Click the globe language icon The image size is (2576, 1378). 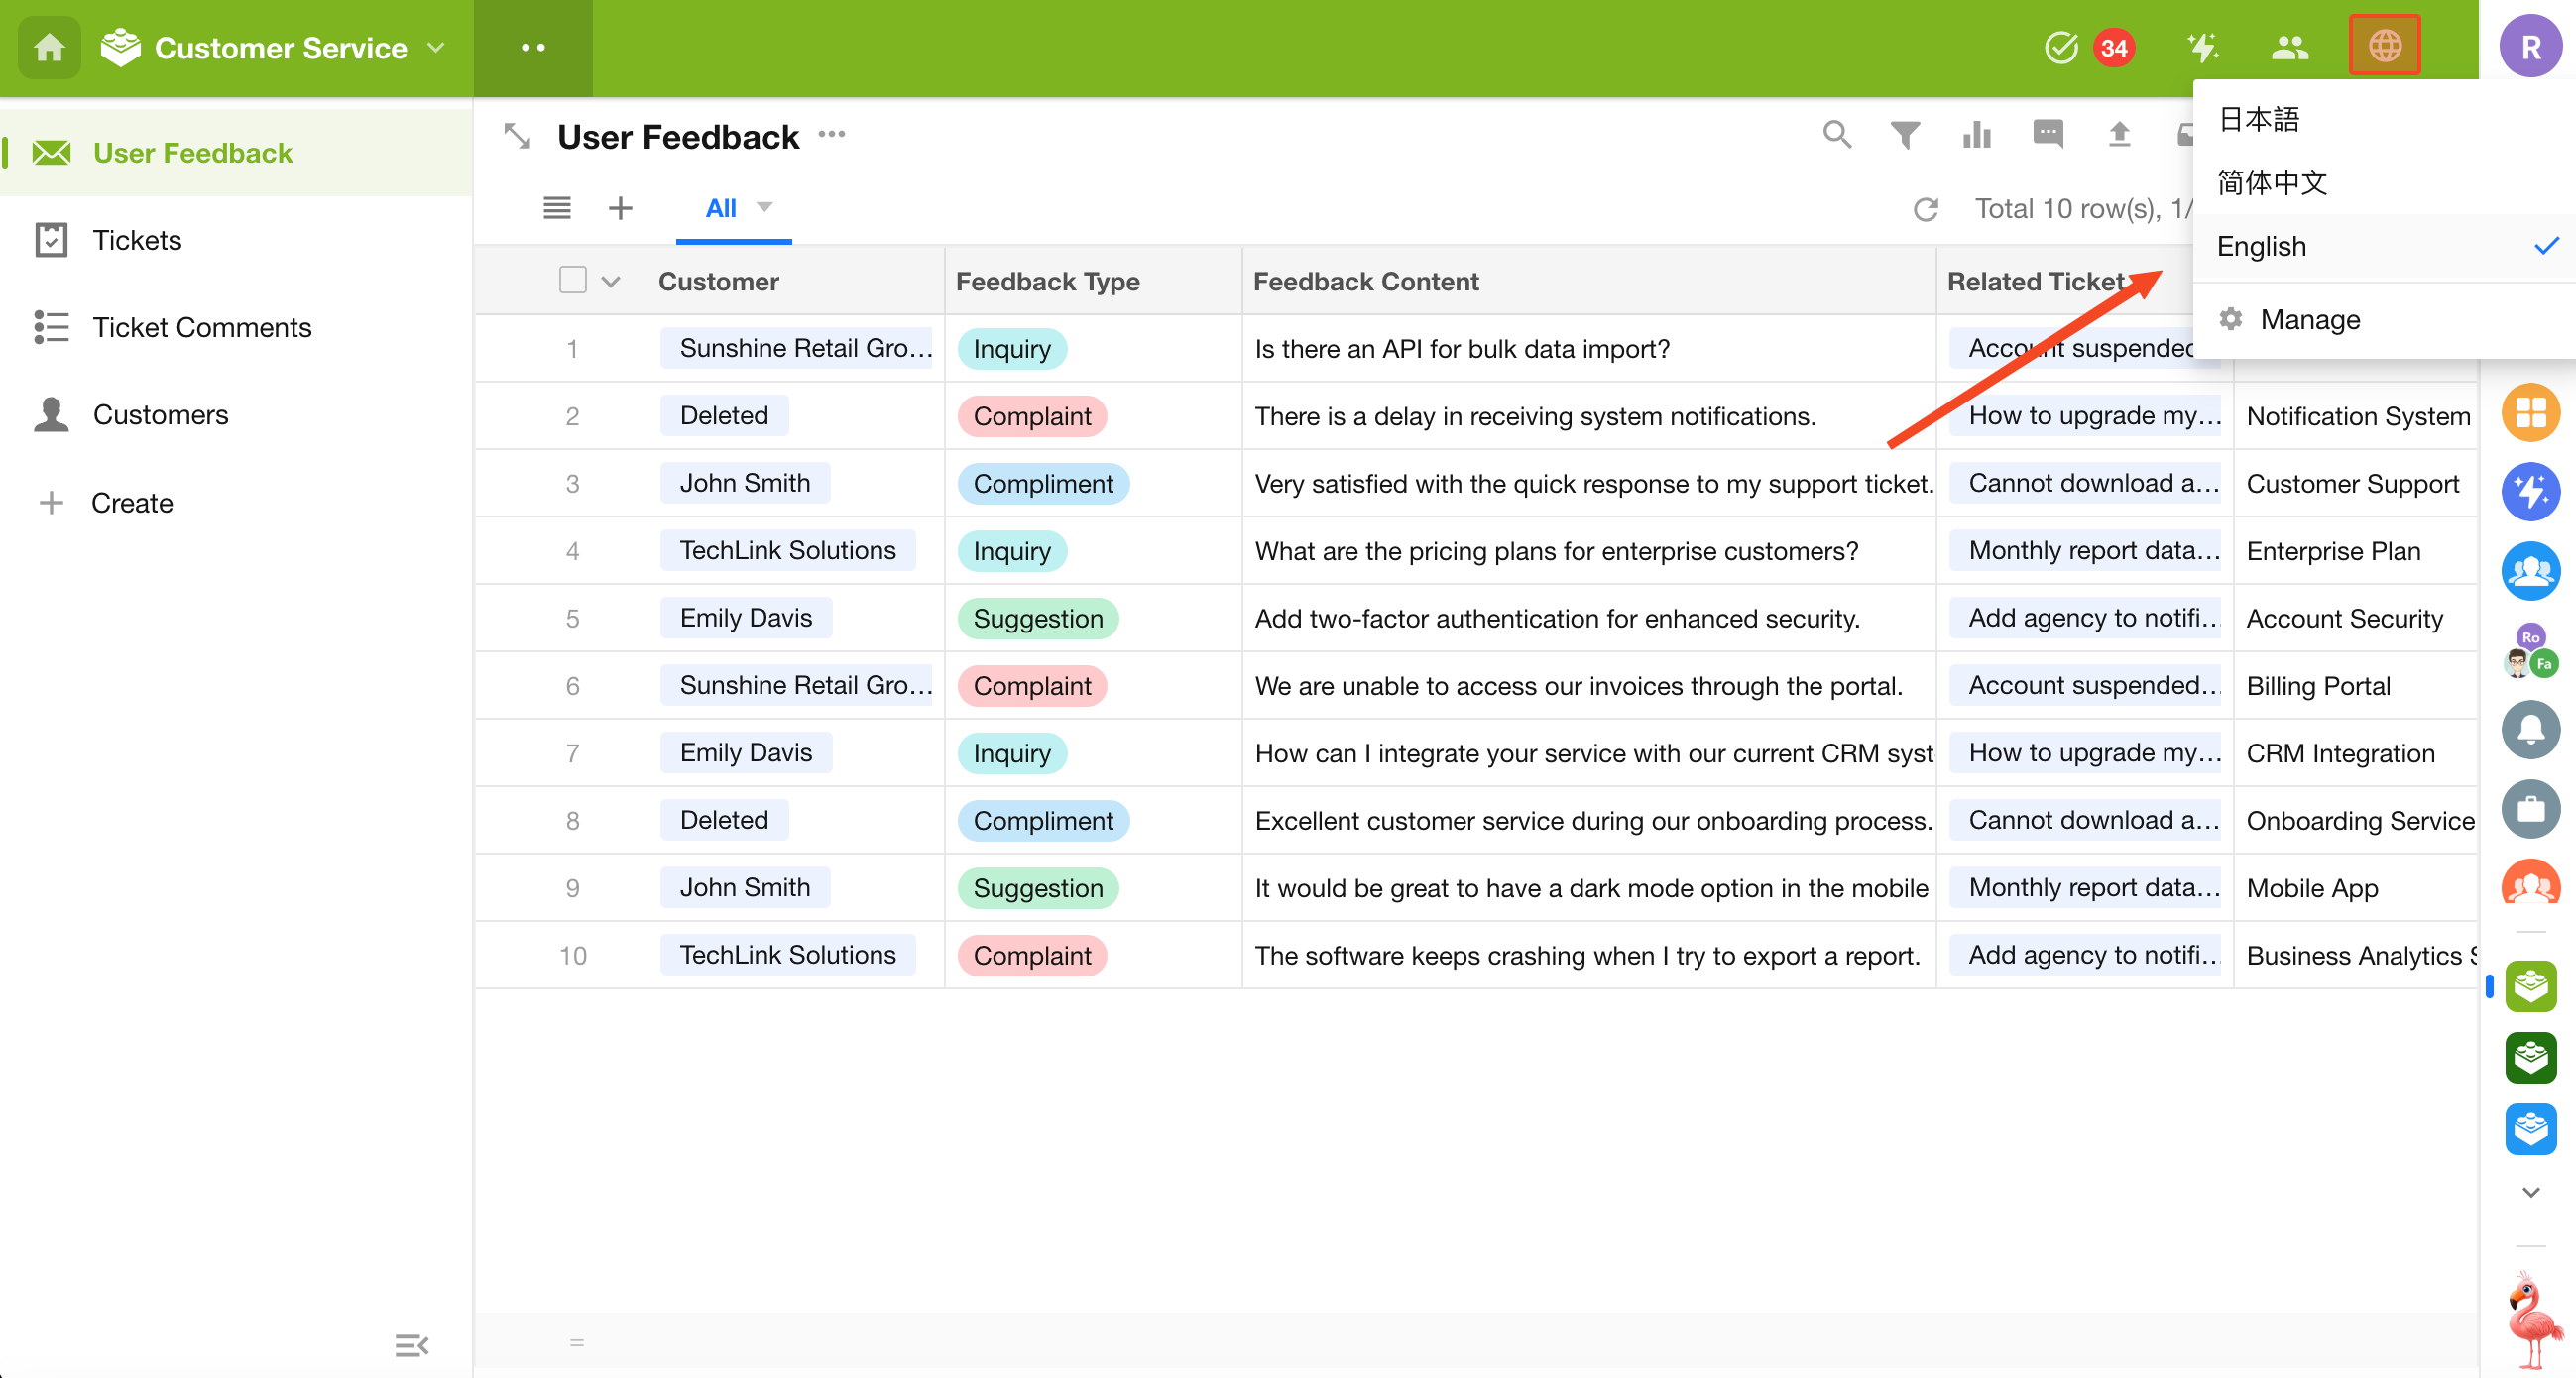click(x=2384, y=46)
